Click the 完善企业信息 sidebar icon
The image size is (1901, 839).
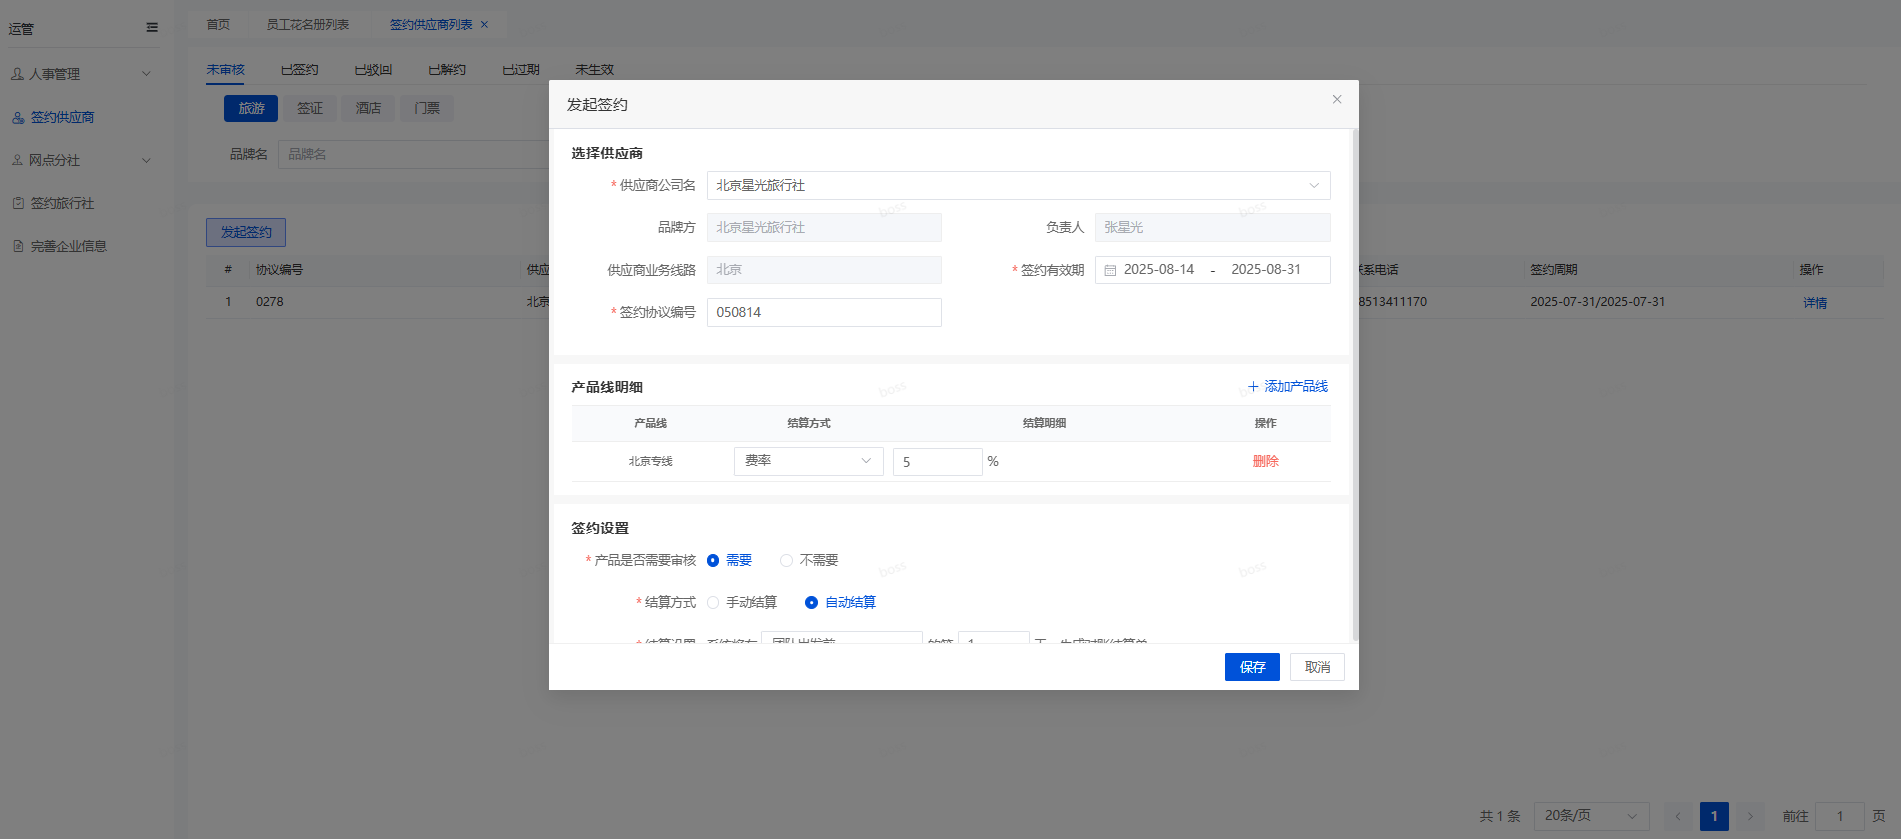point(18,246)
